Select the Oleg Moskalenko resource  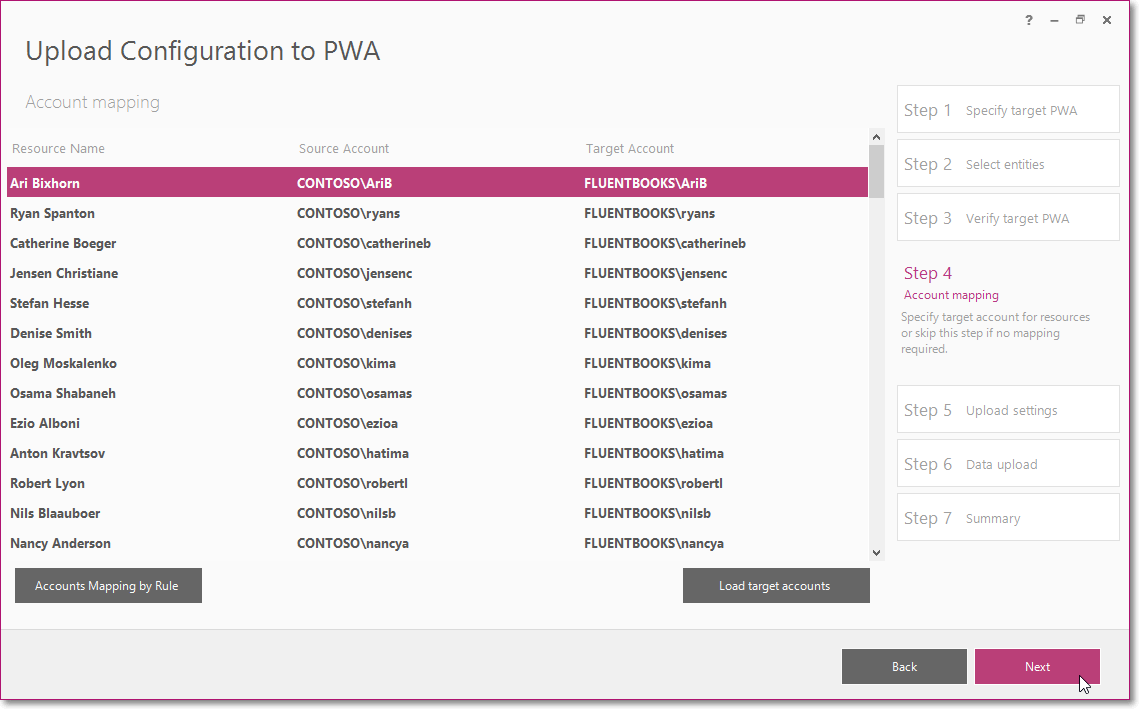pyautogui.click(x=63, y=363)
